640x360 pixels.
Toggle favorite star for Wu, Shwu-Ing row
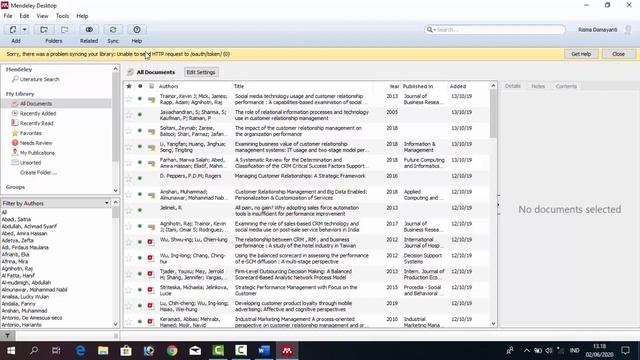(129, 242)
